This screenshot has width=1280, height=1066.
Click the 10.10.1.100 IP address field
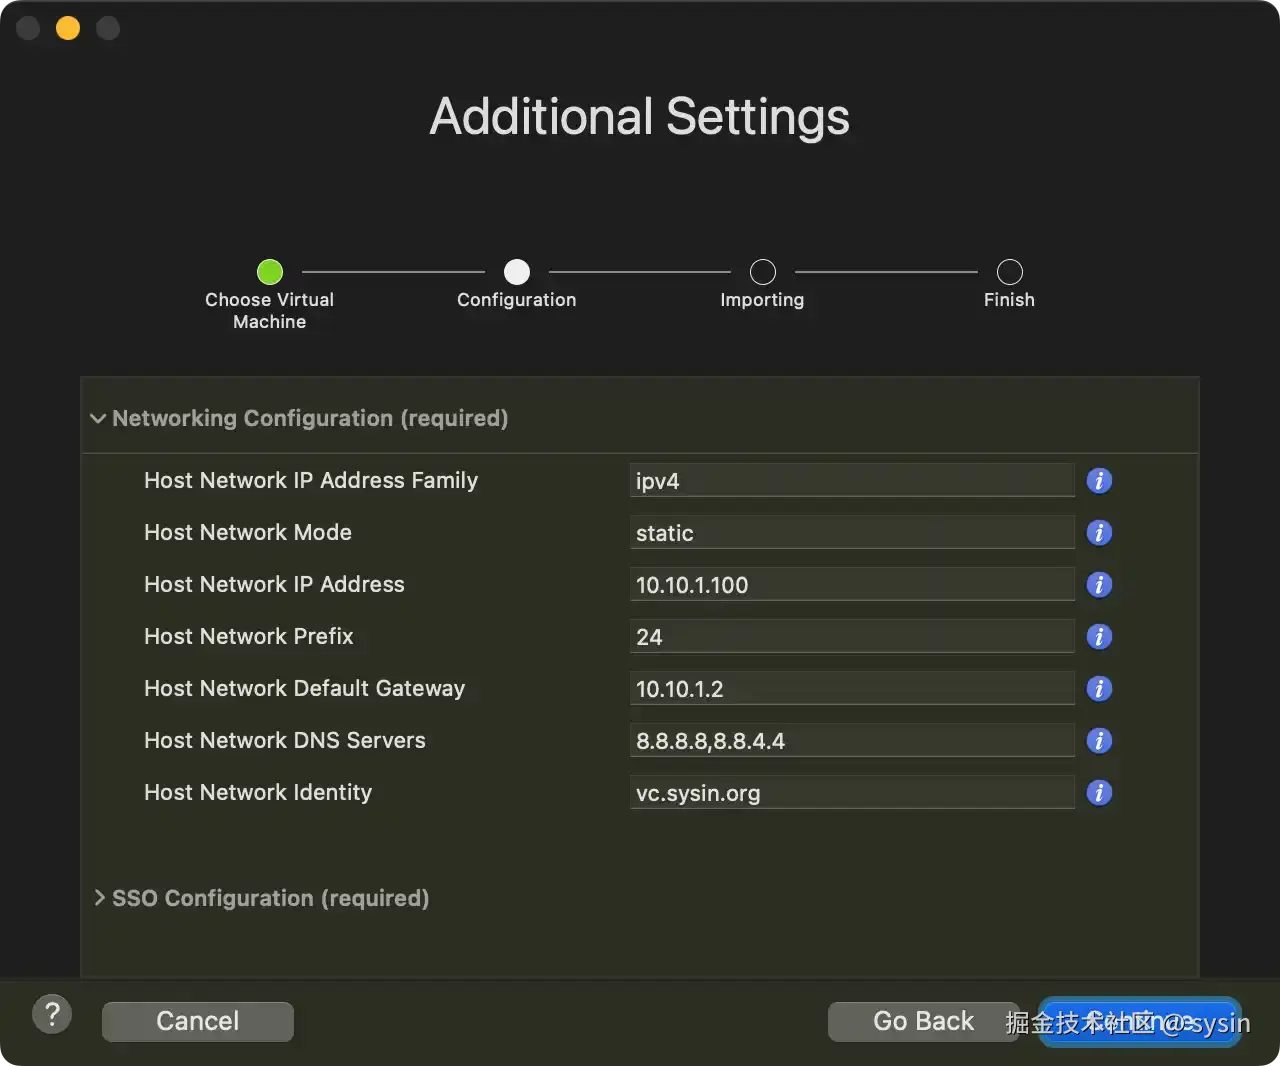852,585
